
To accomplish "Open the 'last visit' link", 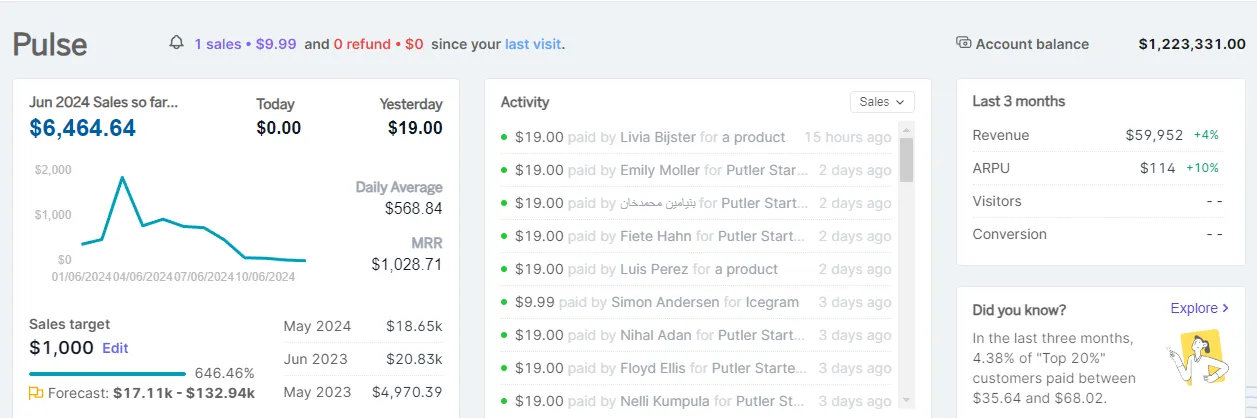I will [x=532, y=44].
